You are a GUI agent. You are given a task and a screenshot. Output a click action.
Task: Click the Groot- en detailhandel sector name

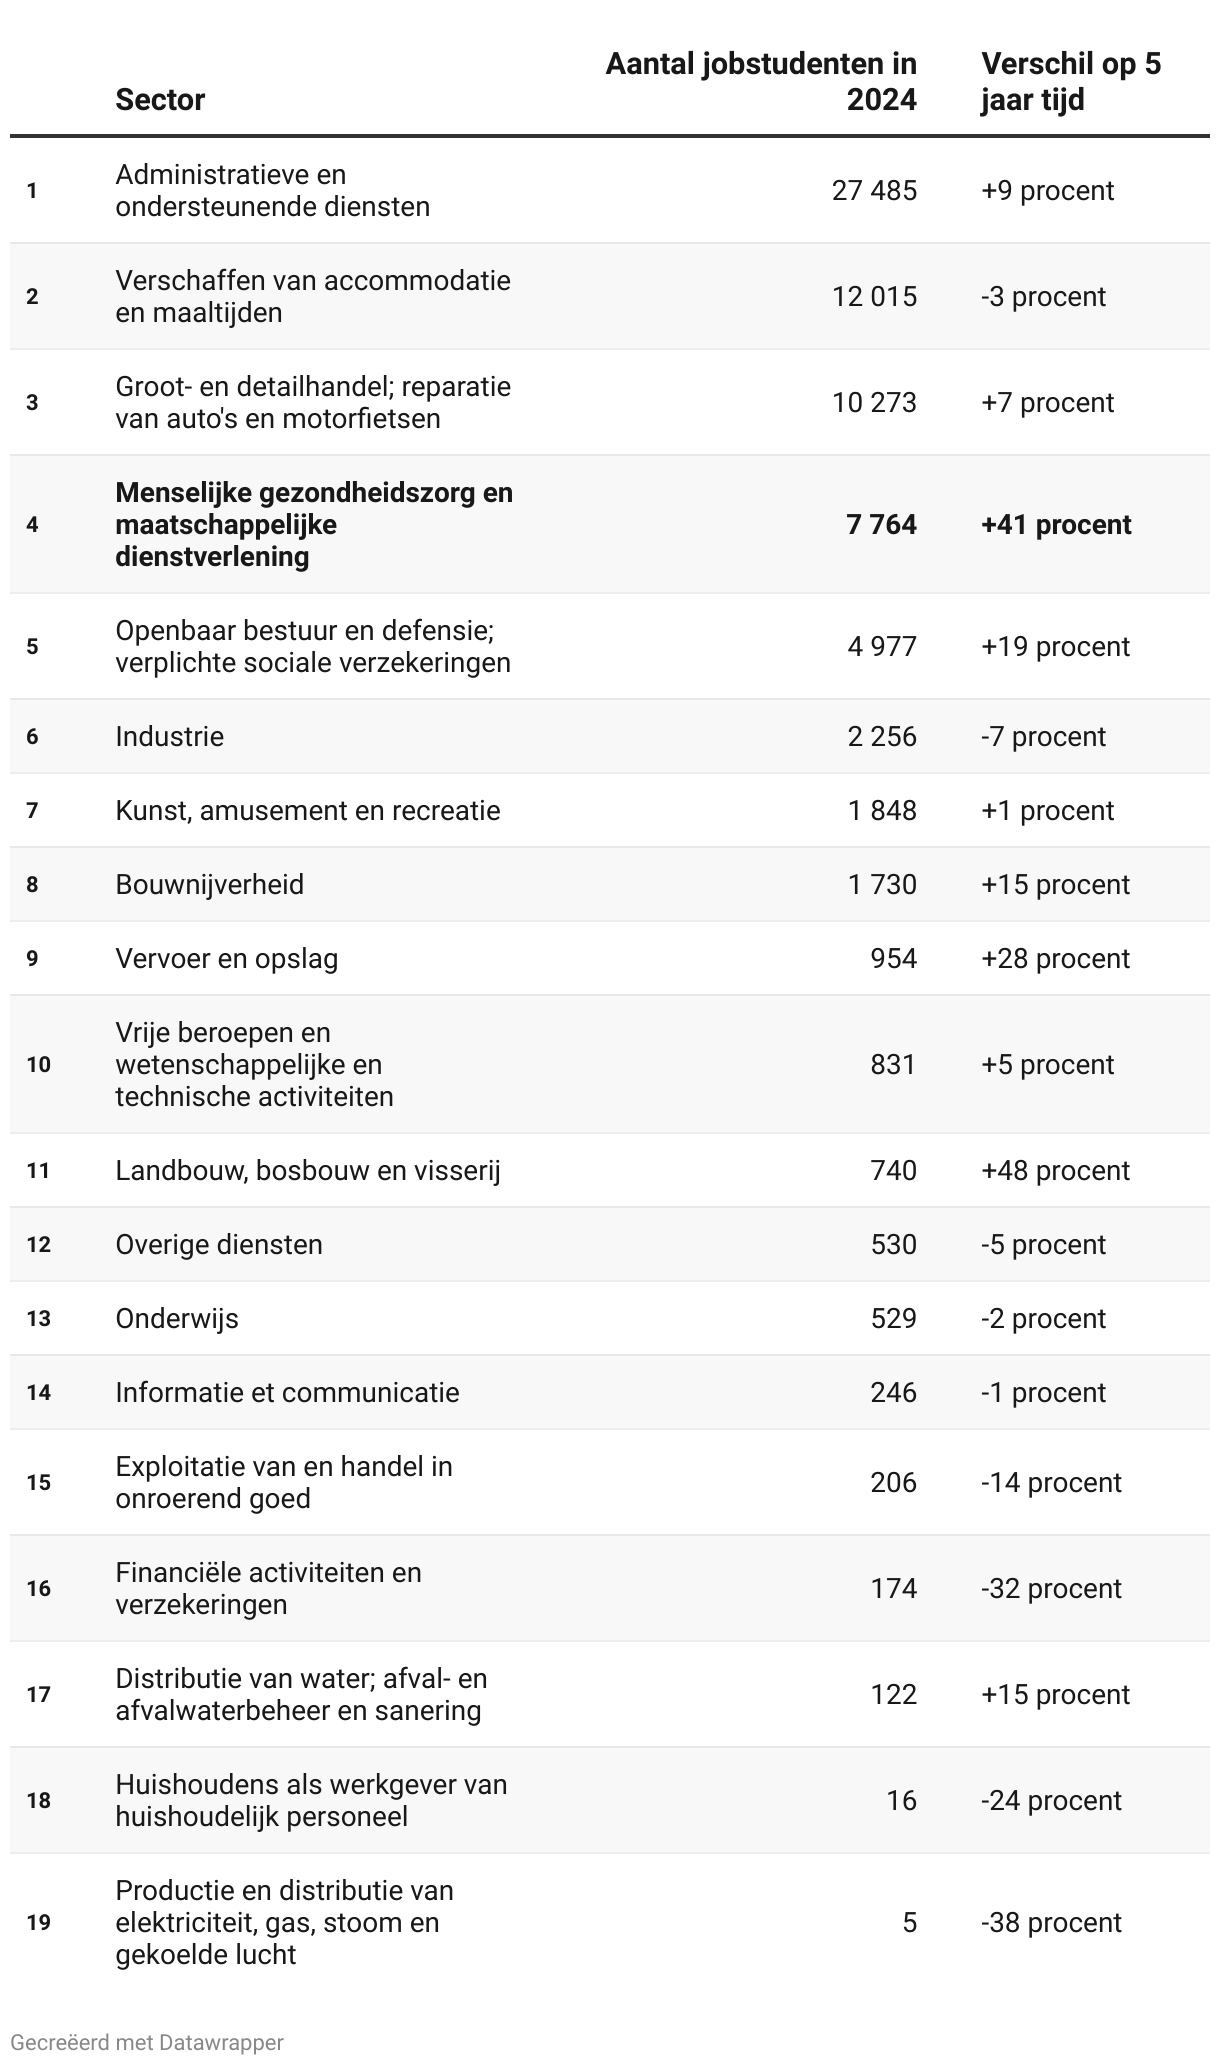312,402
